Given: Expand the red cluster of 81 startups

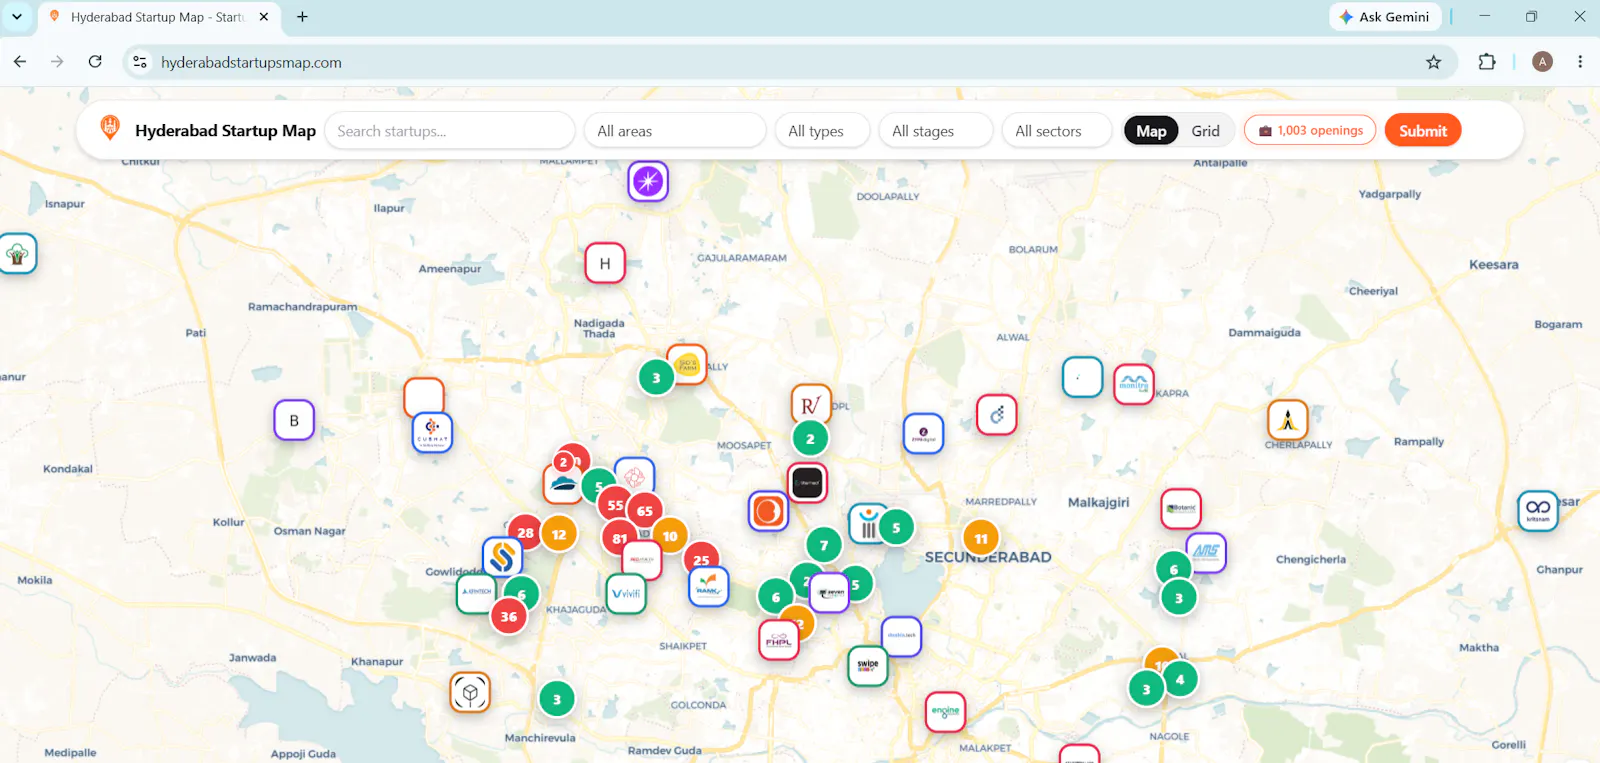Looking at the screenshot, I should tap(619, 538).
